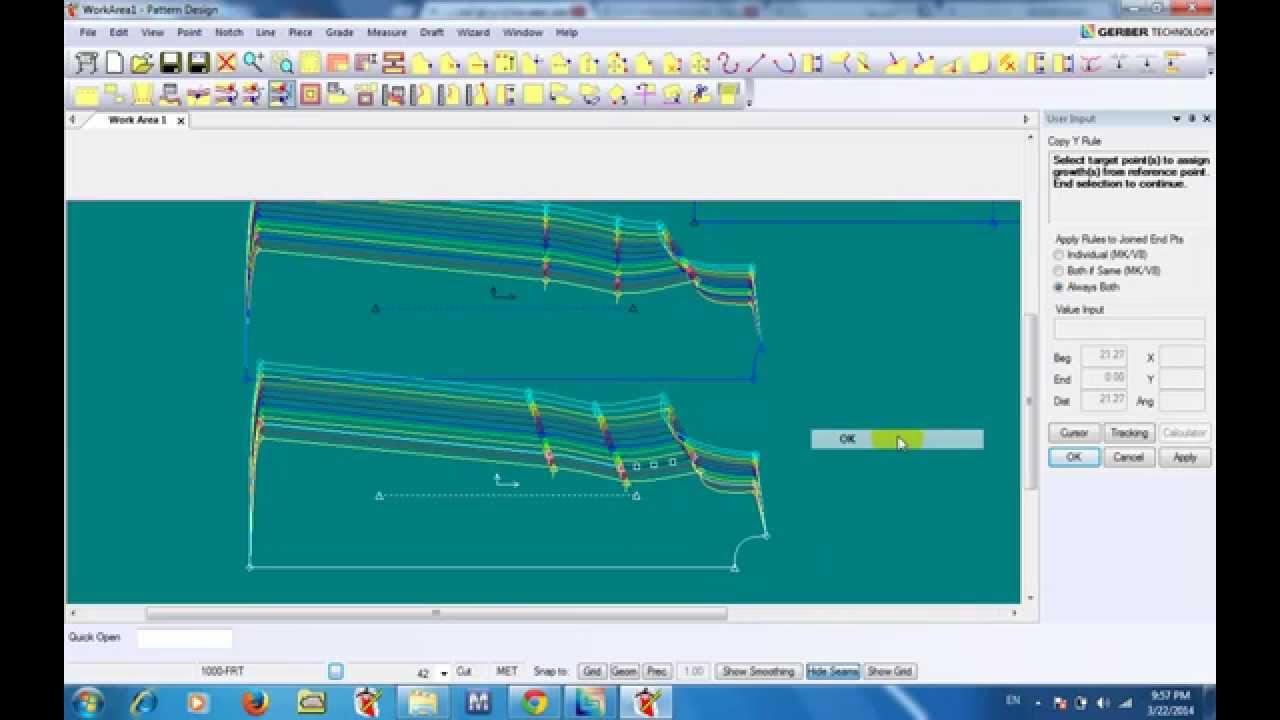Click the second Save As diskette icon
1280x720 pixels.
[199, 63]
